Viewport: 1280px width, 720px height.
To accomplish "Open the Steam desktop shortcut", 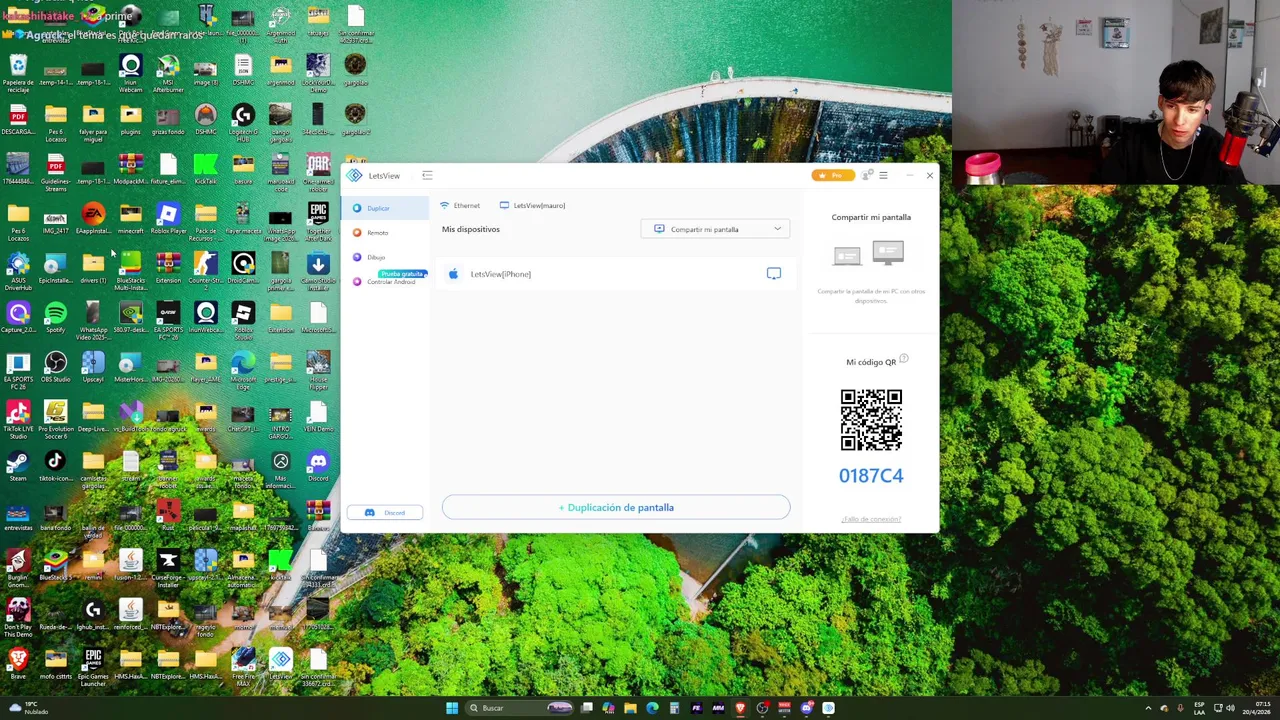I will pos(18,466).
